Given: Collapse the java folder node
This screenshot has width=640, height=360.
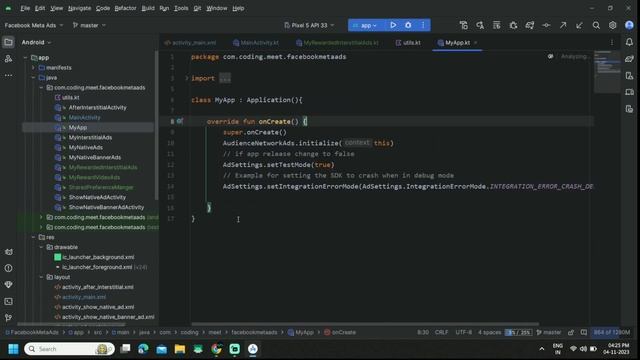Looking at the screenshot, I should point(33,78).
